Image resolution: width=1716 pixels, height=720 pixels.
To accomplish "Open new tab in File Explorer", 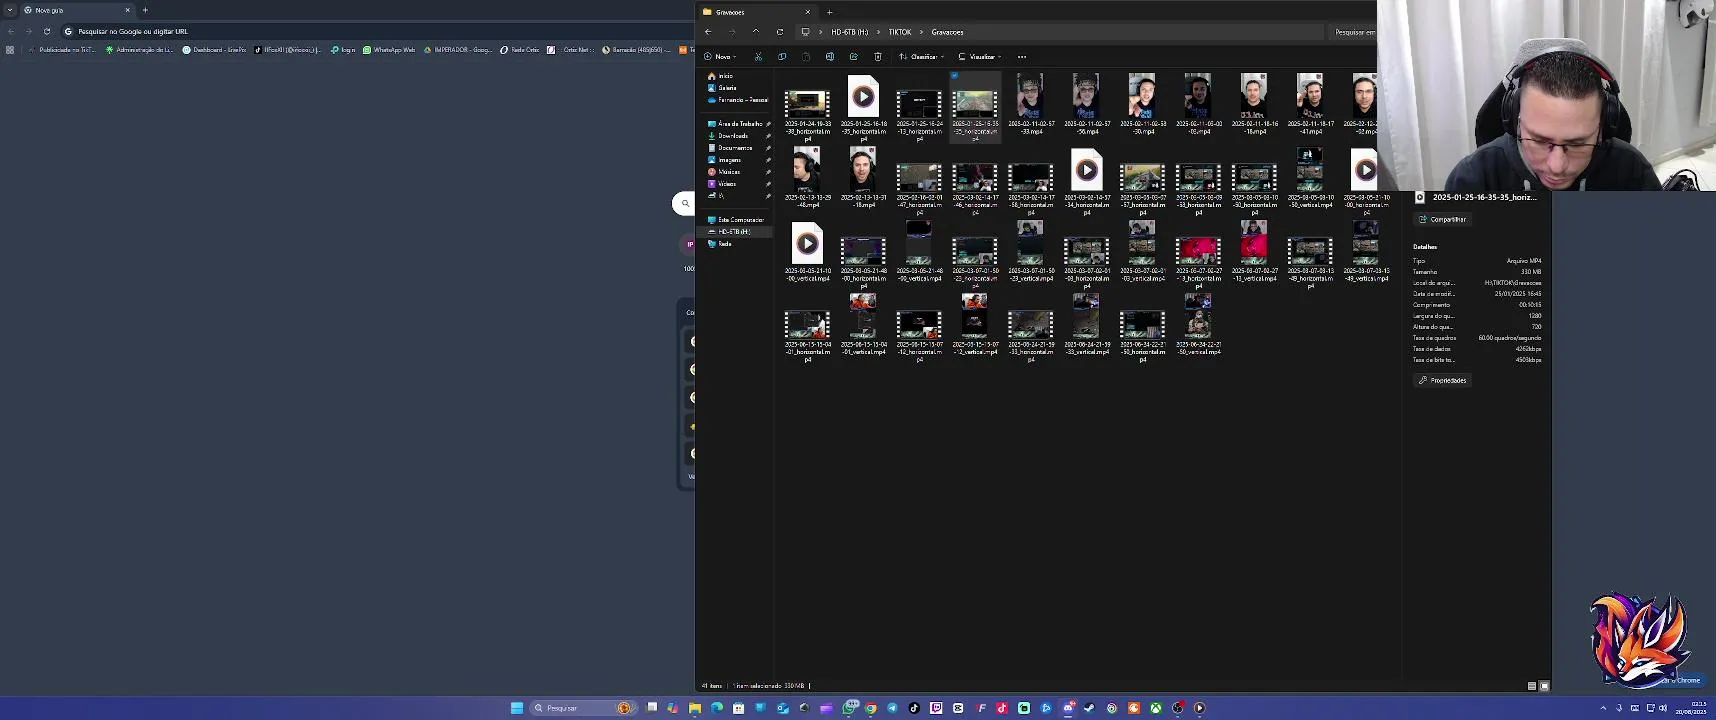I will [829, 12].
